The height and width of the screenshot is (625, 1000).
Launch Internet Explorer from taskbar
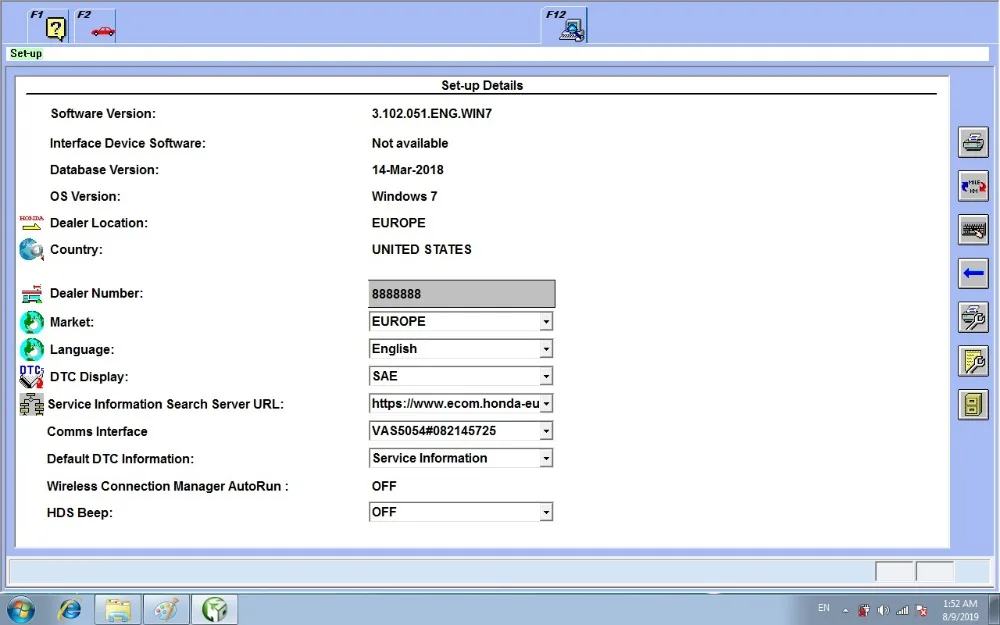coord(69,610)
